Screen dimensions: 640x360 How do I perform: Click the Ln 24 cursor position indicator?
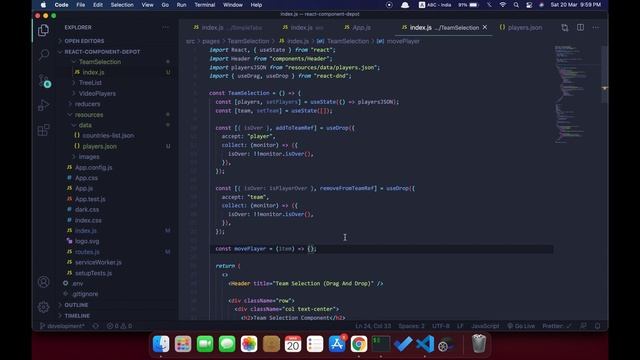tap(373, 326)
